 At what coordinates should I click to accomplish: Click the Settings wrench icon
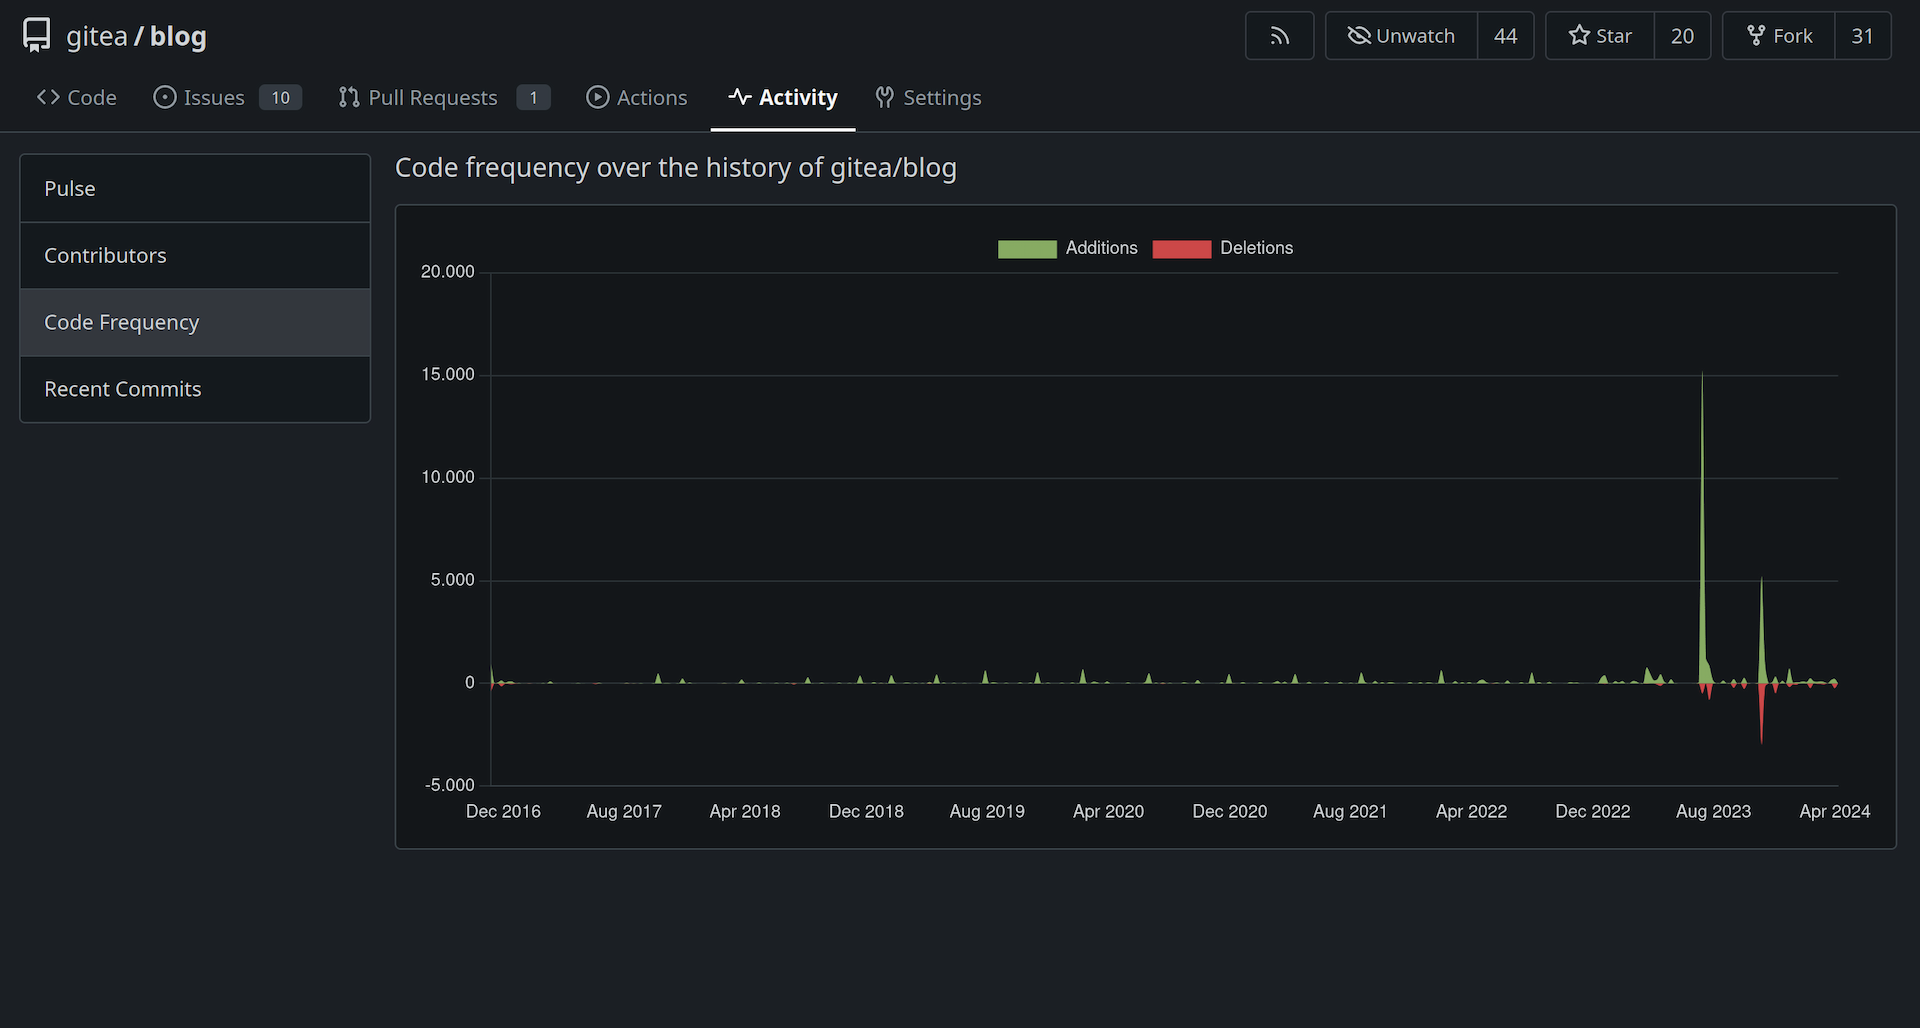pos(885,97)
